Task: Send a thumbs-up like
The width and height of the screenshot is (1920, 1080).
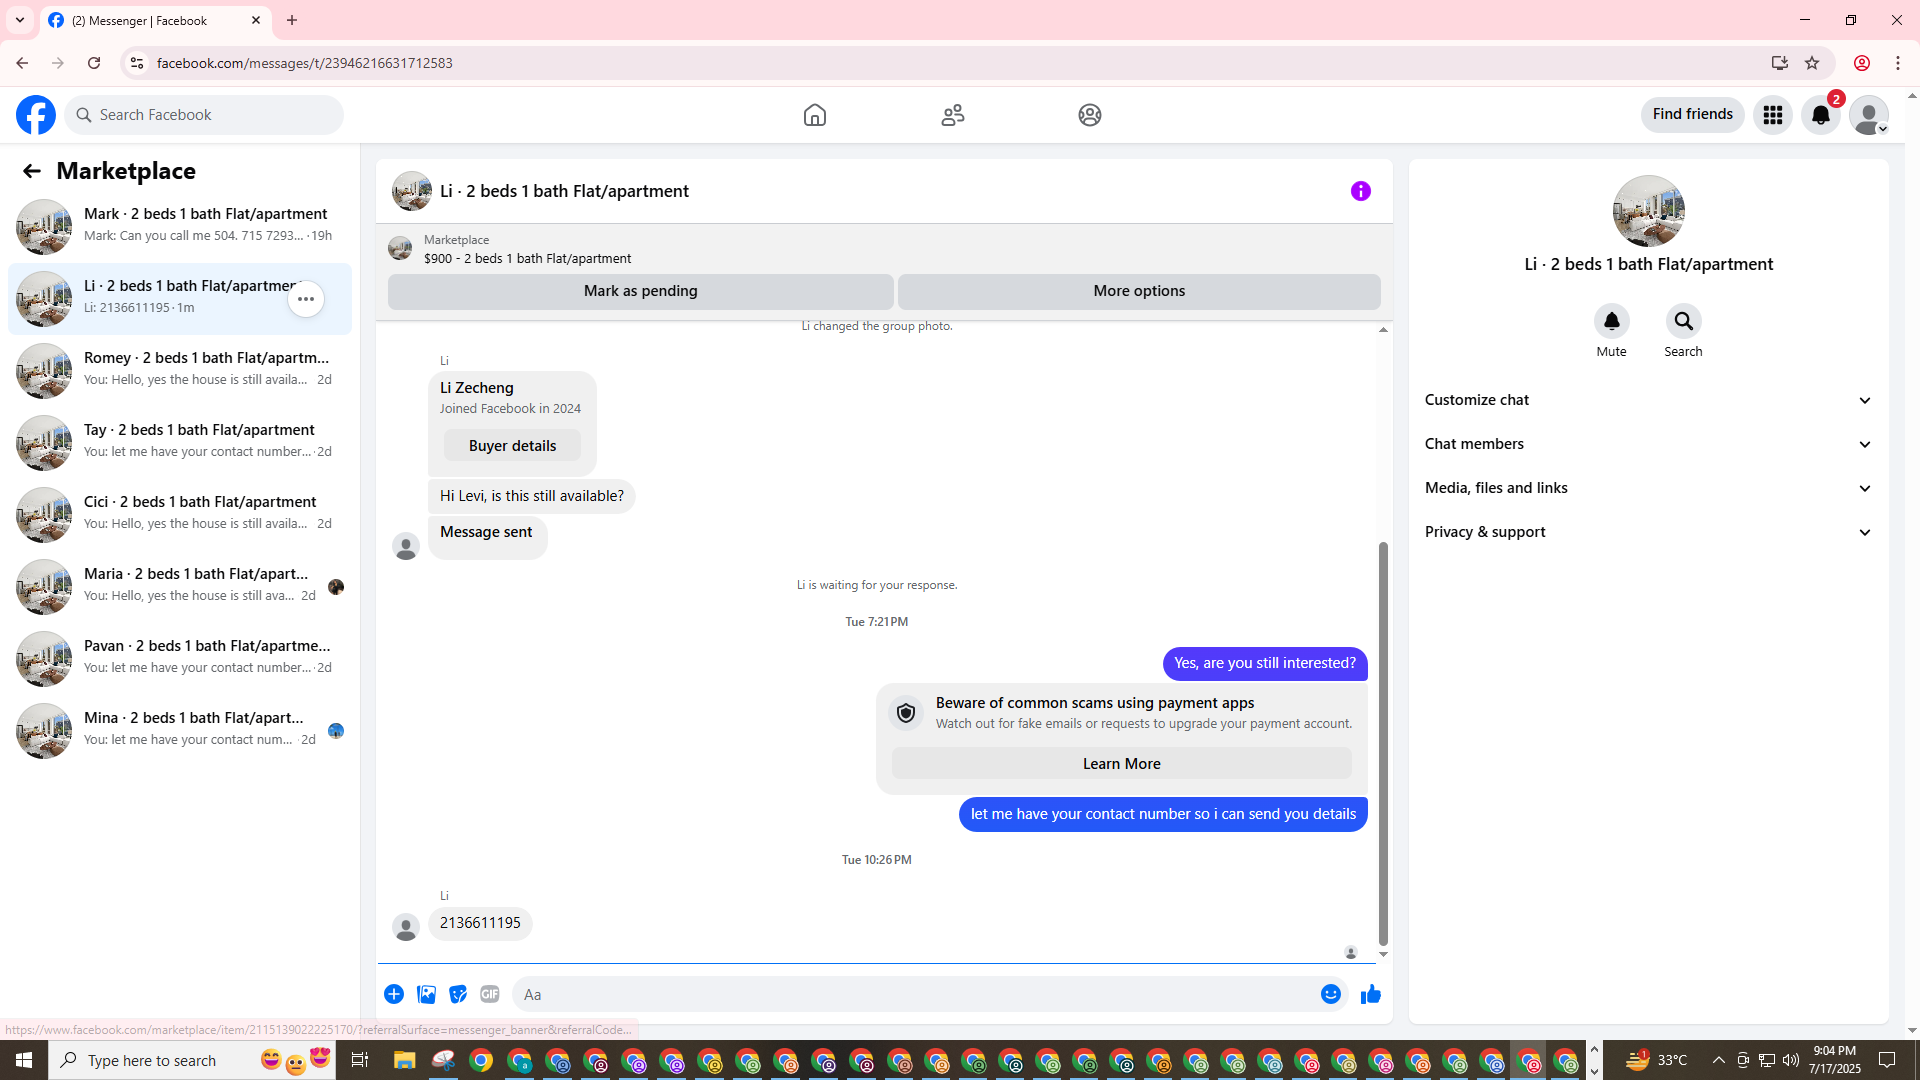Action: pyautogui.click(x=1371, y=994)
